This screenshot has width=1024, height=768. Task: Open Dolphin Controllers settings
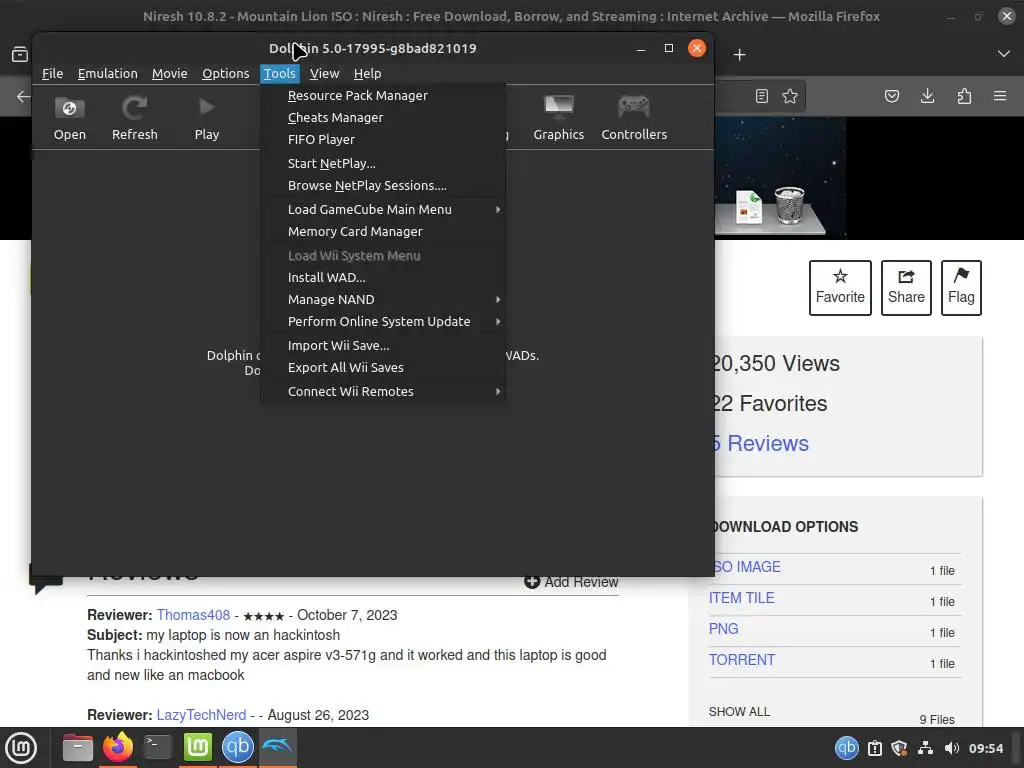click(634, 118)
